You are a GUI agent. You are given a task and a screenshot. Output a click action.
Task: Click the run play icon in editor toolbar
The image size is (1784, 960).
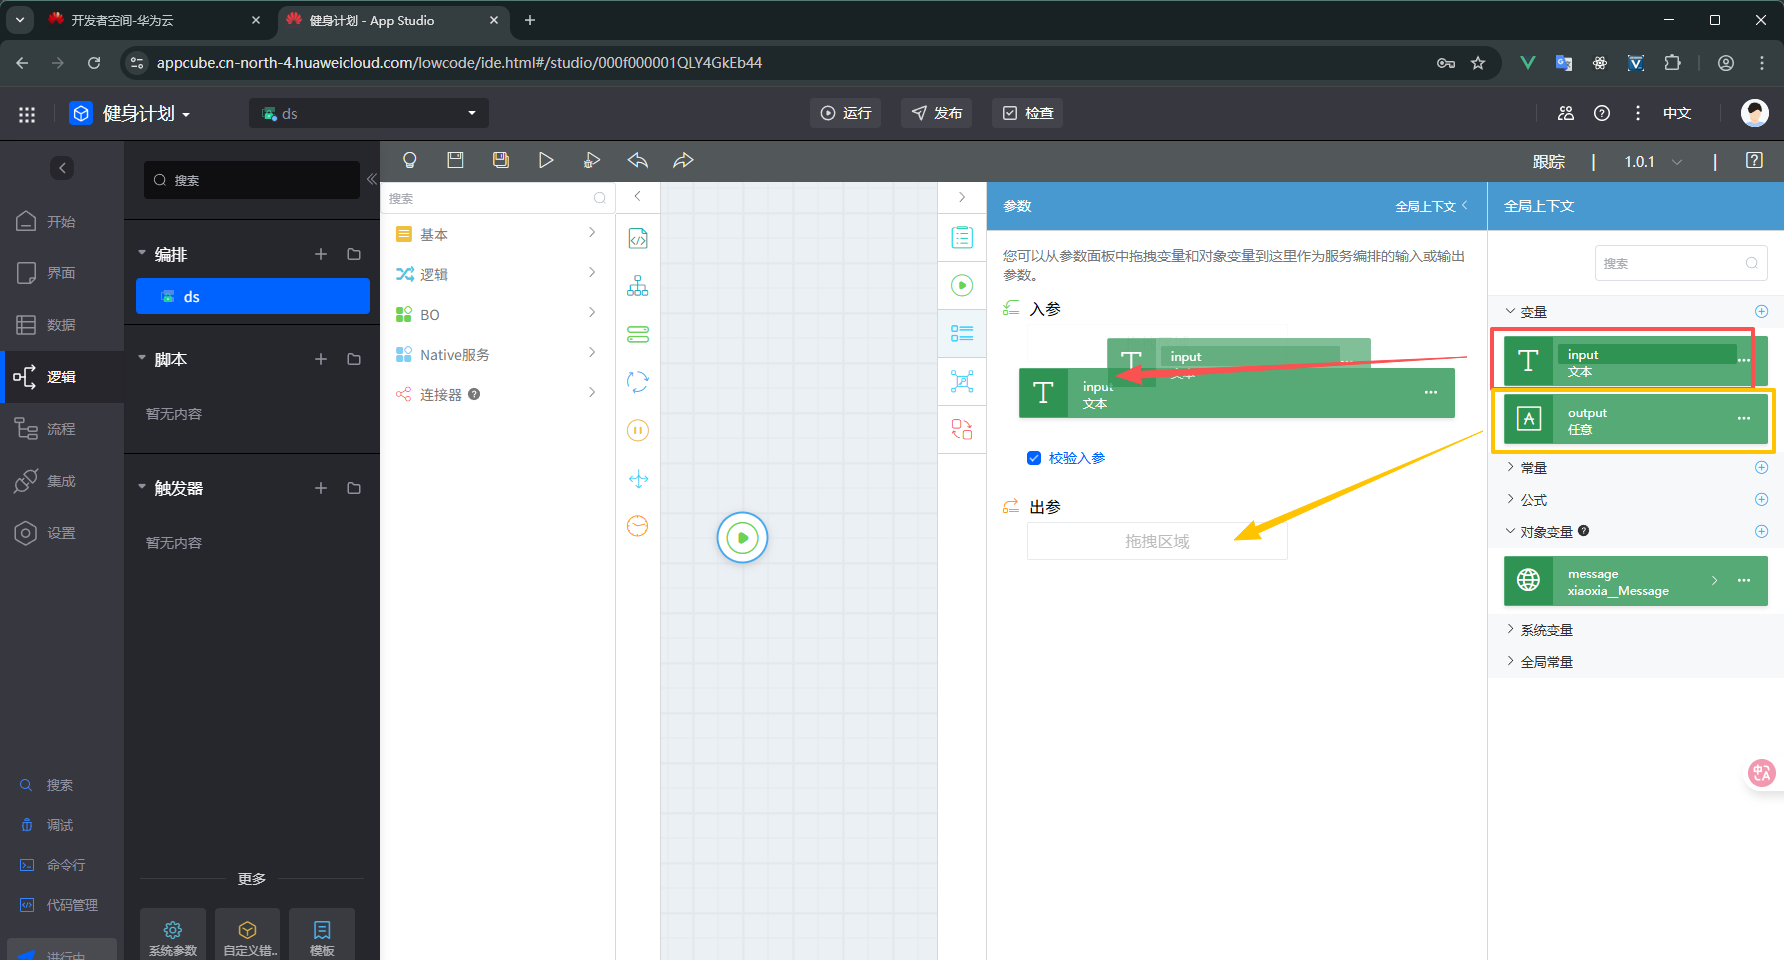[x=546, y=160]
